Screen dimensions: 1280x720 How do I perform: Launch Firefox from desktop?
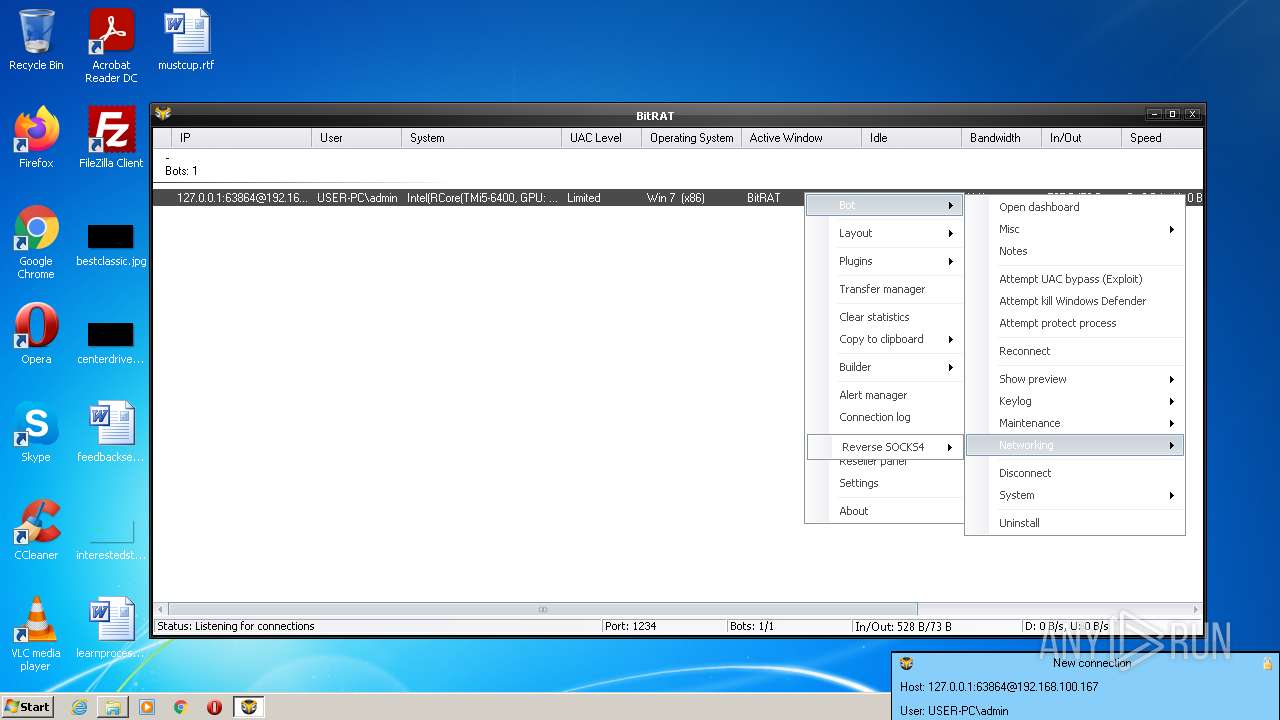[x=36, y=138]
